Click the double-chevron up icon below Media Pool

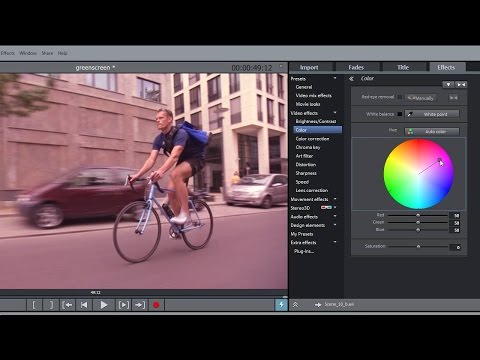point(295,304)
